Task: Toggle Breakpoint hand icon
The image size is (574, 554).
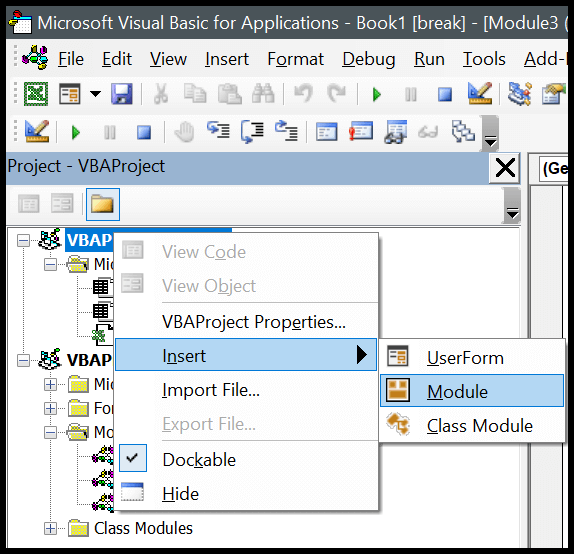Action: point(184,132)
